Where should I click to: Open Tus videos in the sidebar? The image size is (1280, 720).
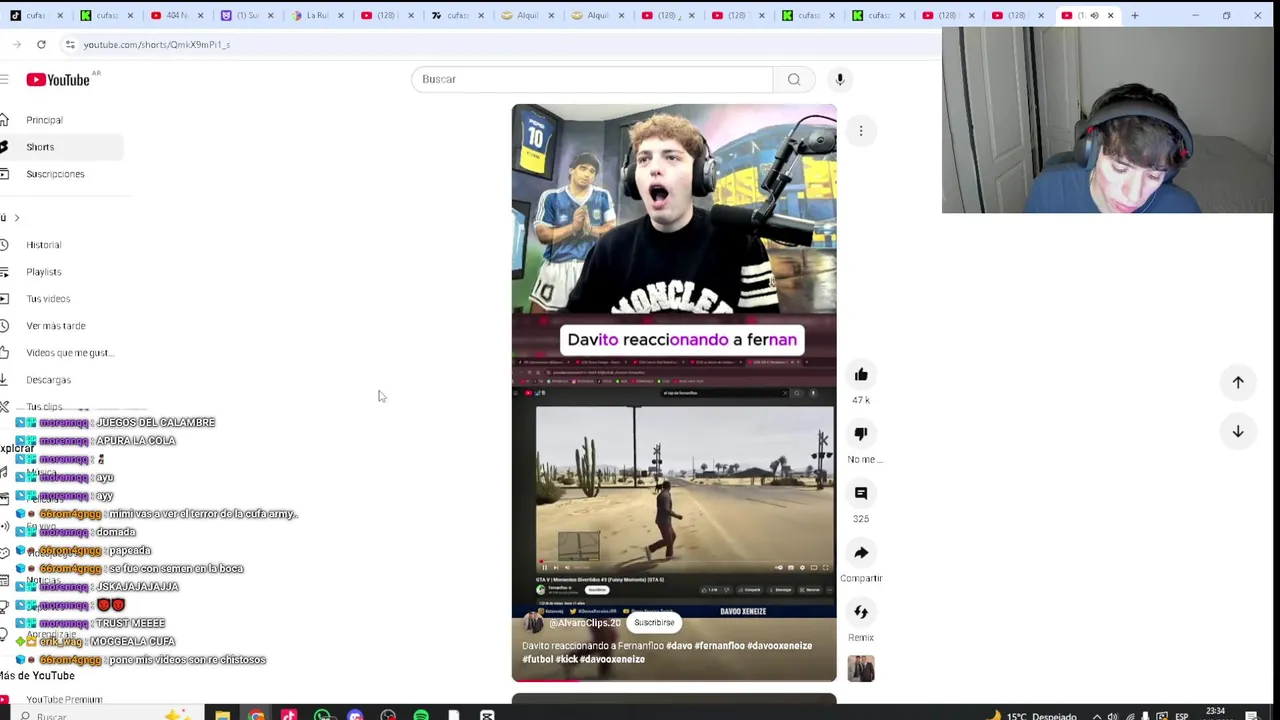click(48, 299)
